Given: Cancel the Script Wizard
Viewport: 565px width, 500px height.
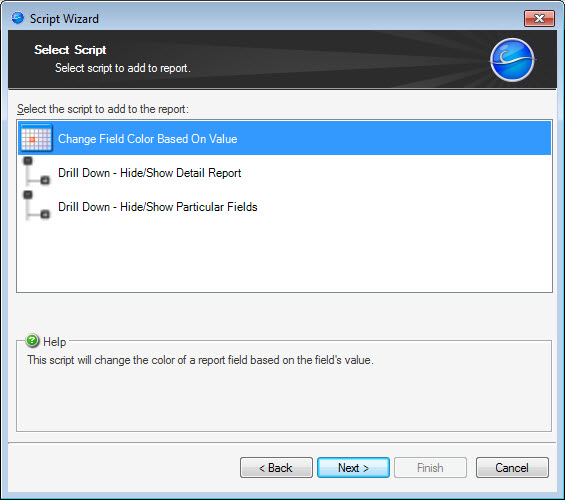Looking at the screenshot, I should coord(512,468).
